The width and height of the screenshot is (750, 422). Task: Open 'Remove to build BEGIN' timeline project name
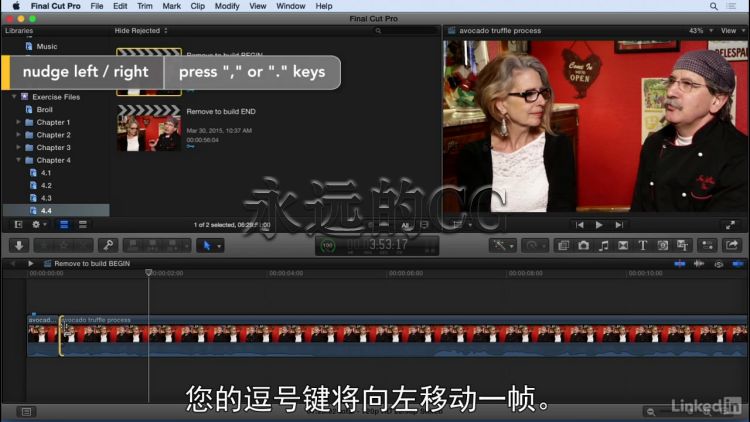pos(92,264)
